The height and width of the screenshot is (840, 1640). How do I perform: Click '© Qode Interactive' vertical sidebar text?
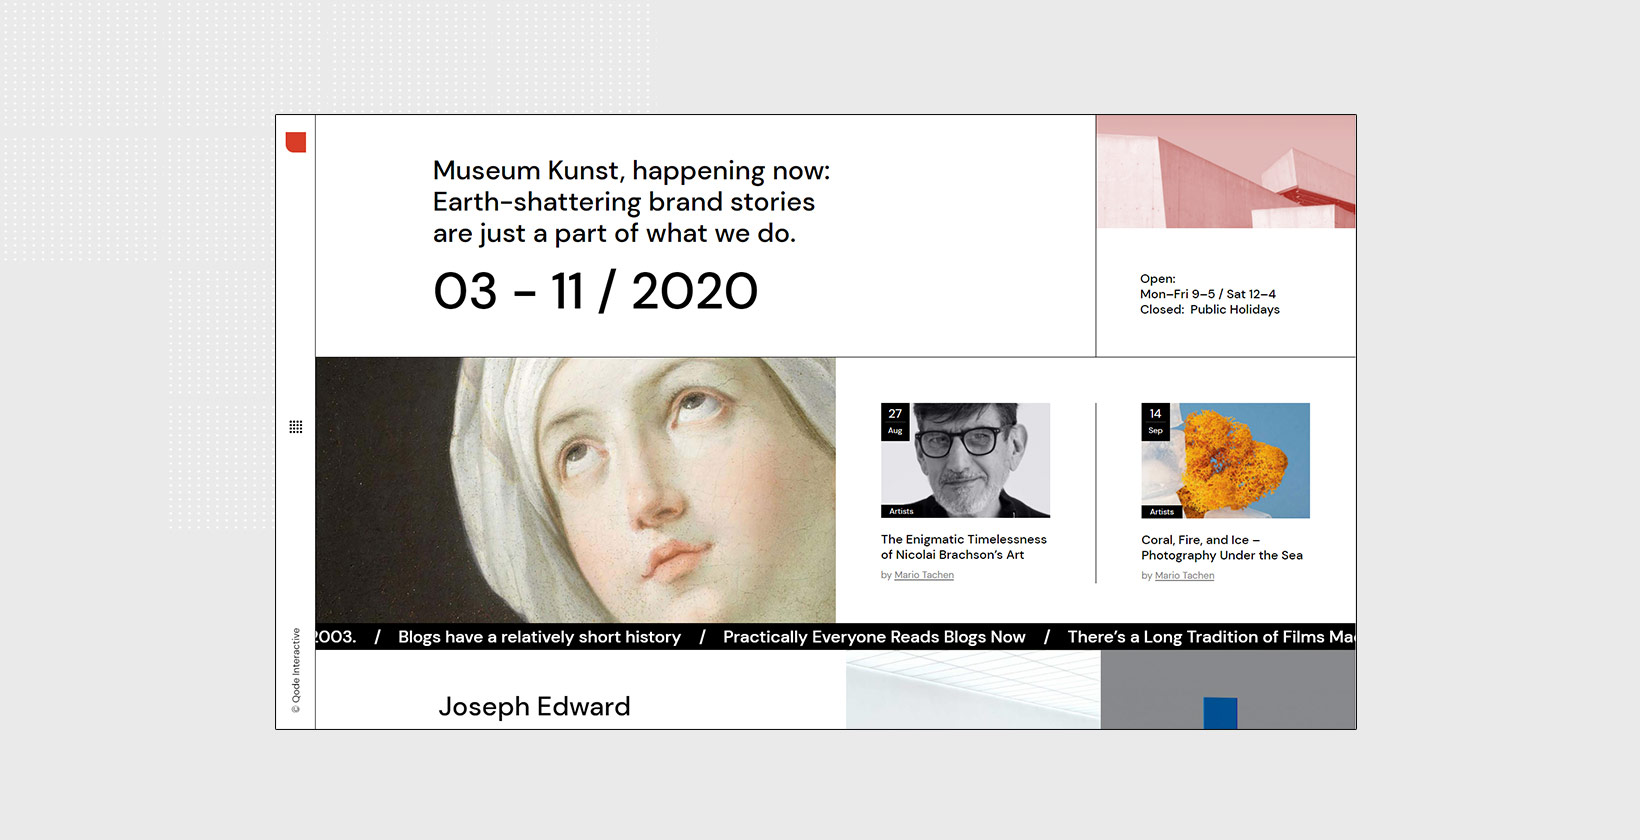296,670
